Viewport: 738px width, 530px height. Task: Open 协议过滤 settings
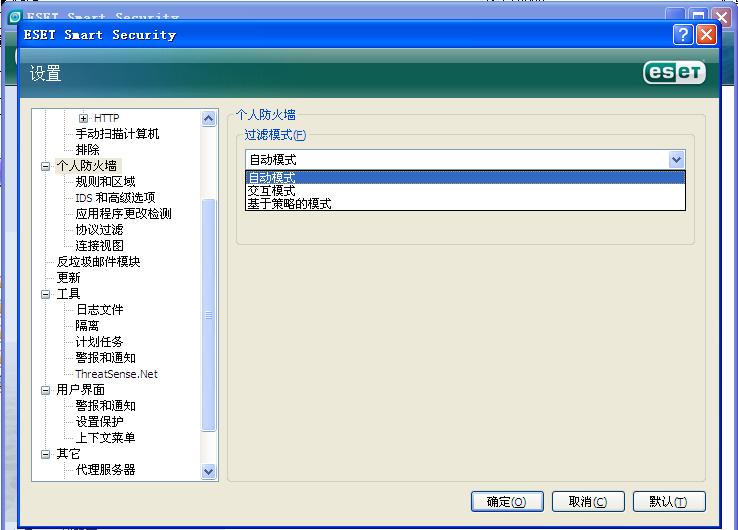click(99, 230)
